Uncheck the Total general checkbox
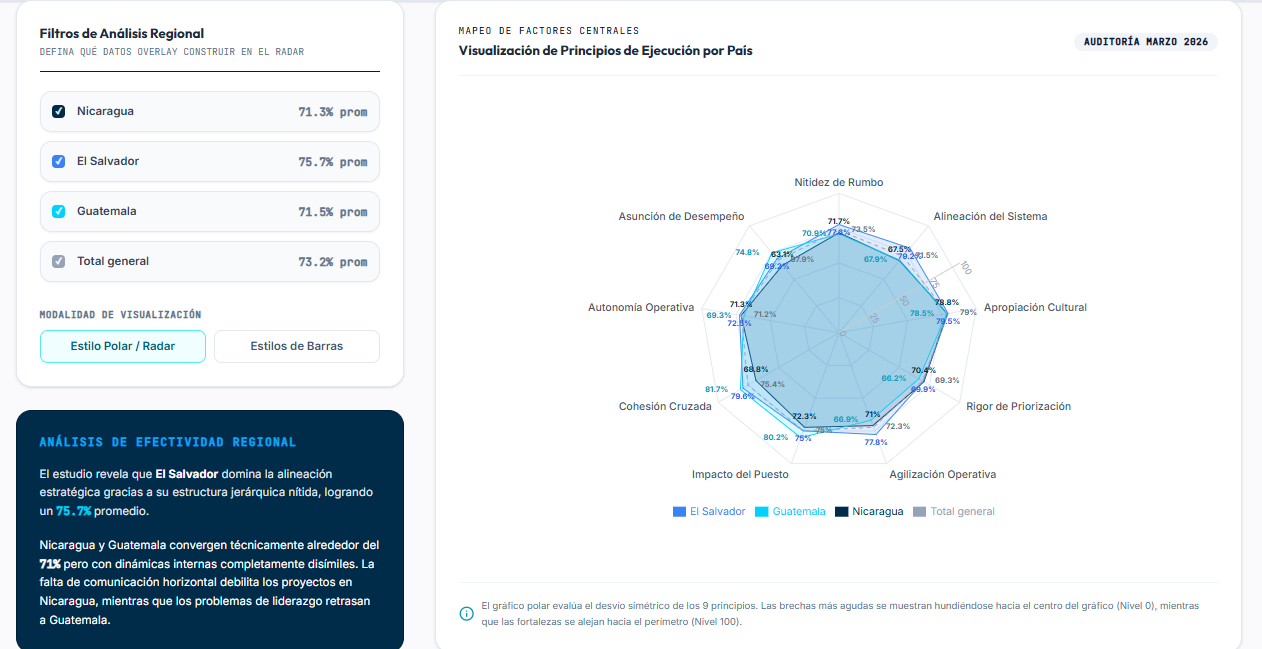Image resolution: width=1262 pixels, height=649 pixels. coord(59,261)
